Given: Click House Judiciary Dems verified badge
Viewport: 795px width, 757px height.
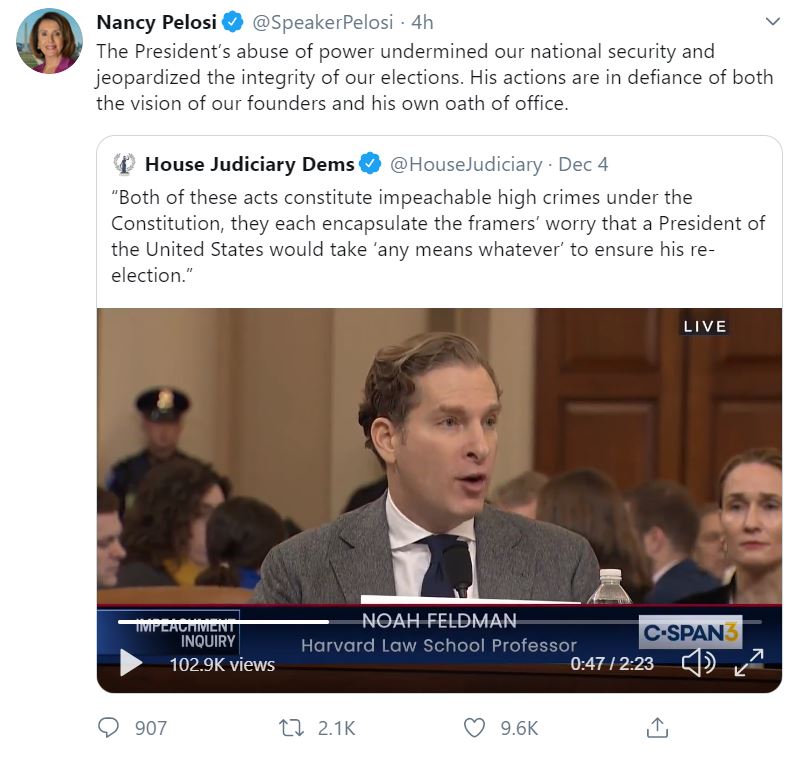Looking at the screenshot, I should 370,164.
